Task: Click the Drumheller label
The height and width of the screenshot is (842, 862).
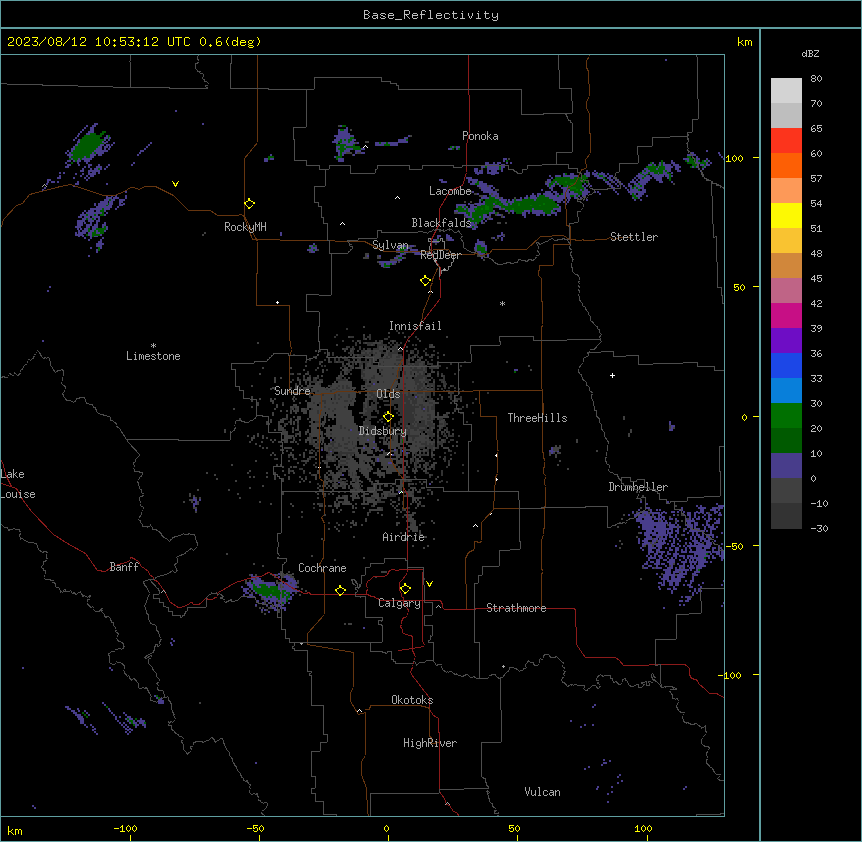Action: pos(638,487)
